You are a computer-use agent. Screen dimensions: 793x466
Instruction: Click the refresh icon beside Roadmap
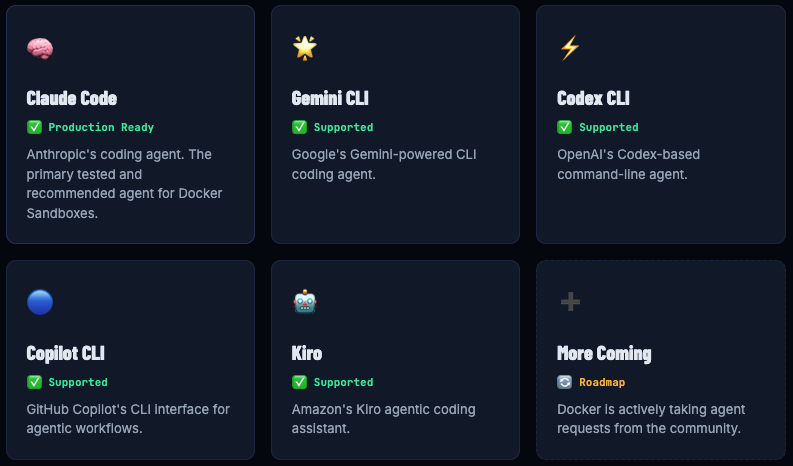[x=564, y=382]
